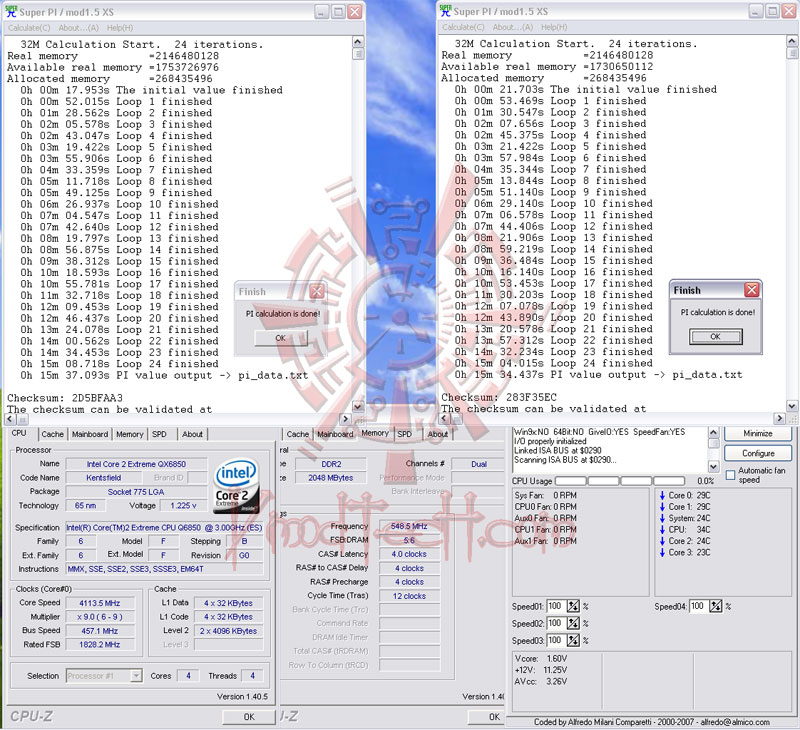Click Speed04 value field in SpeedFan
The image size is (800, 730).
pos(698,606)
